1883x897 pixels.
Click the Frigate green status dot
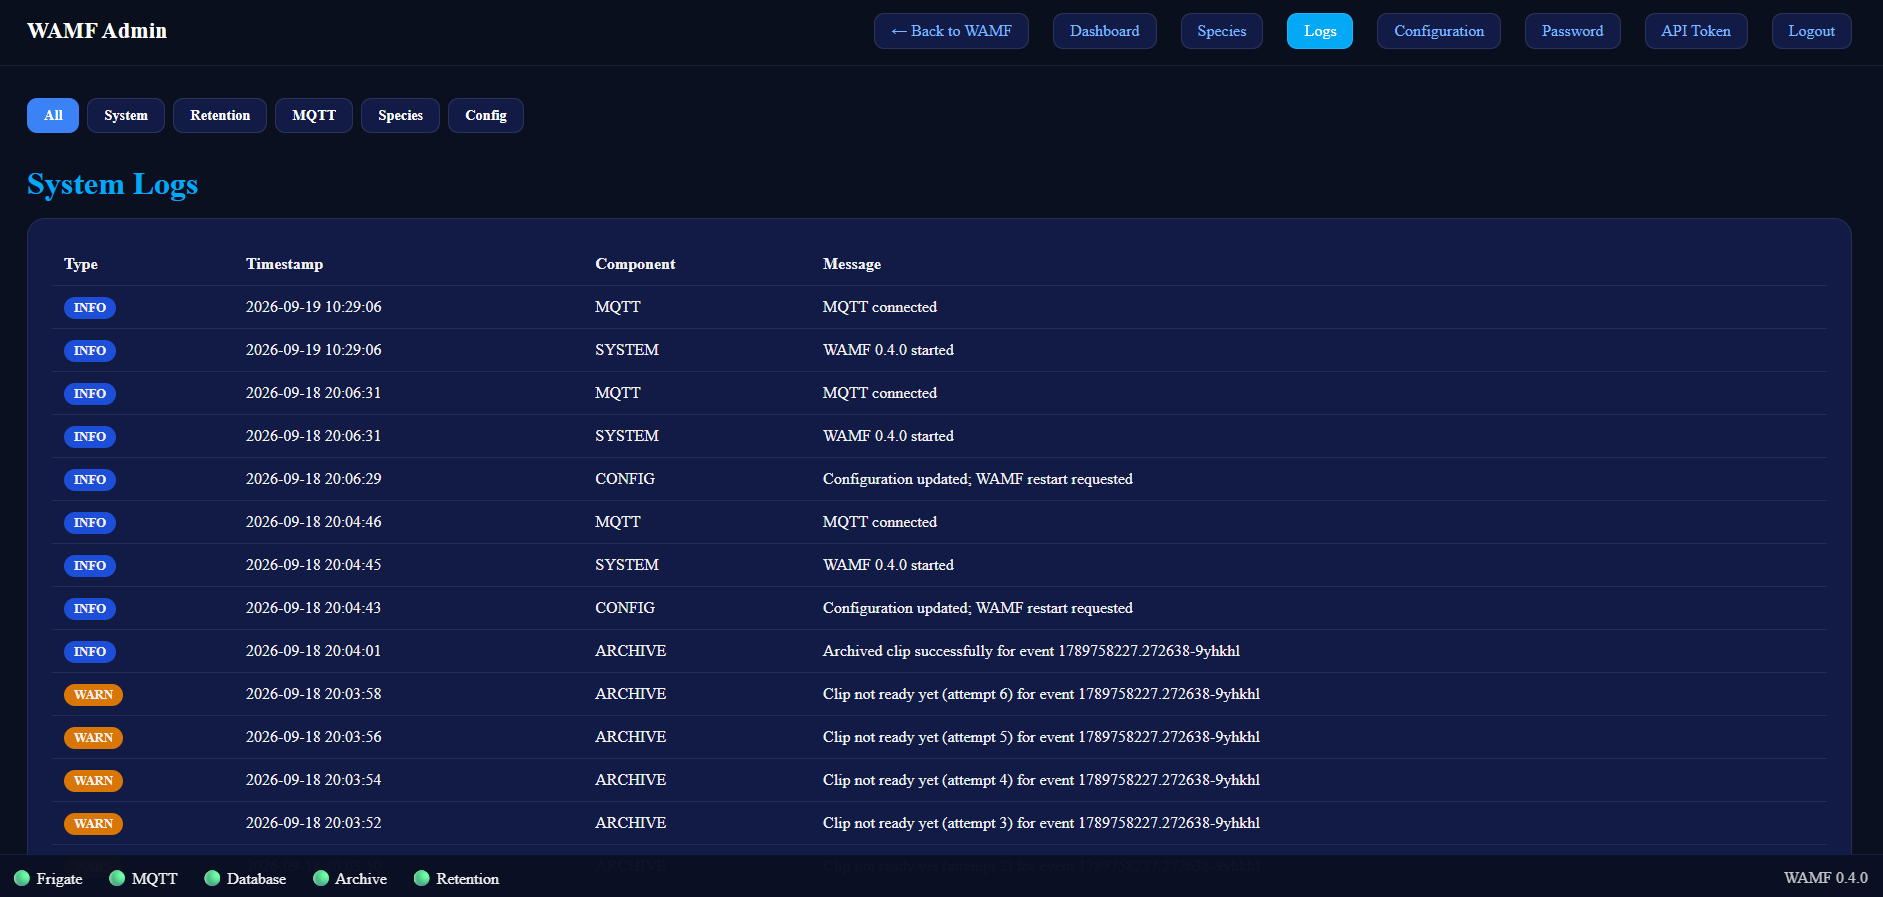(x=22, y=878)
